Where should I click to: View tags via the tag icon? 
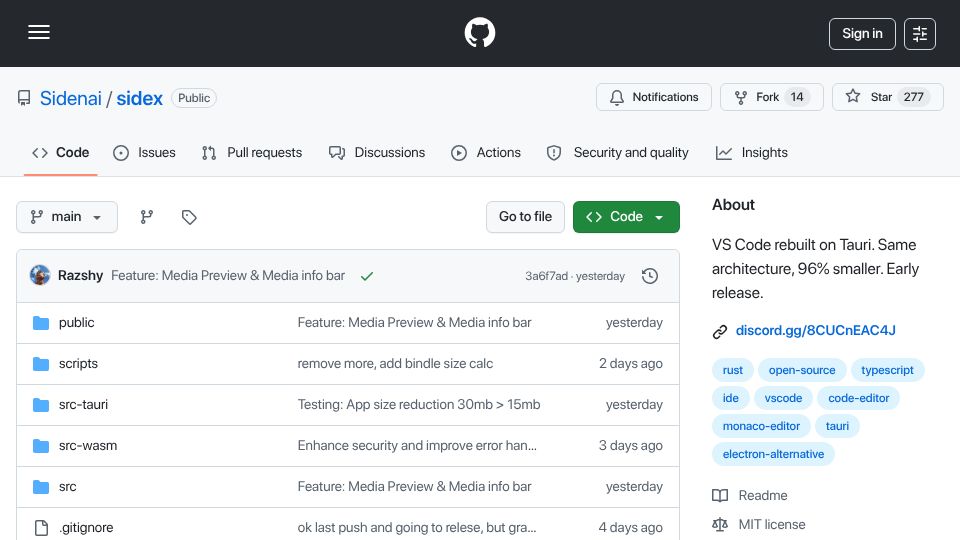189,217
